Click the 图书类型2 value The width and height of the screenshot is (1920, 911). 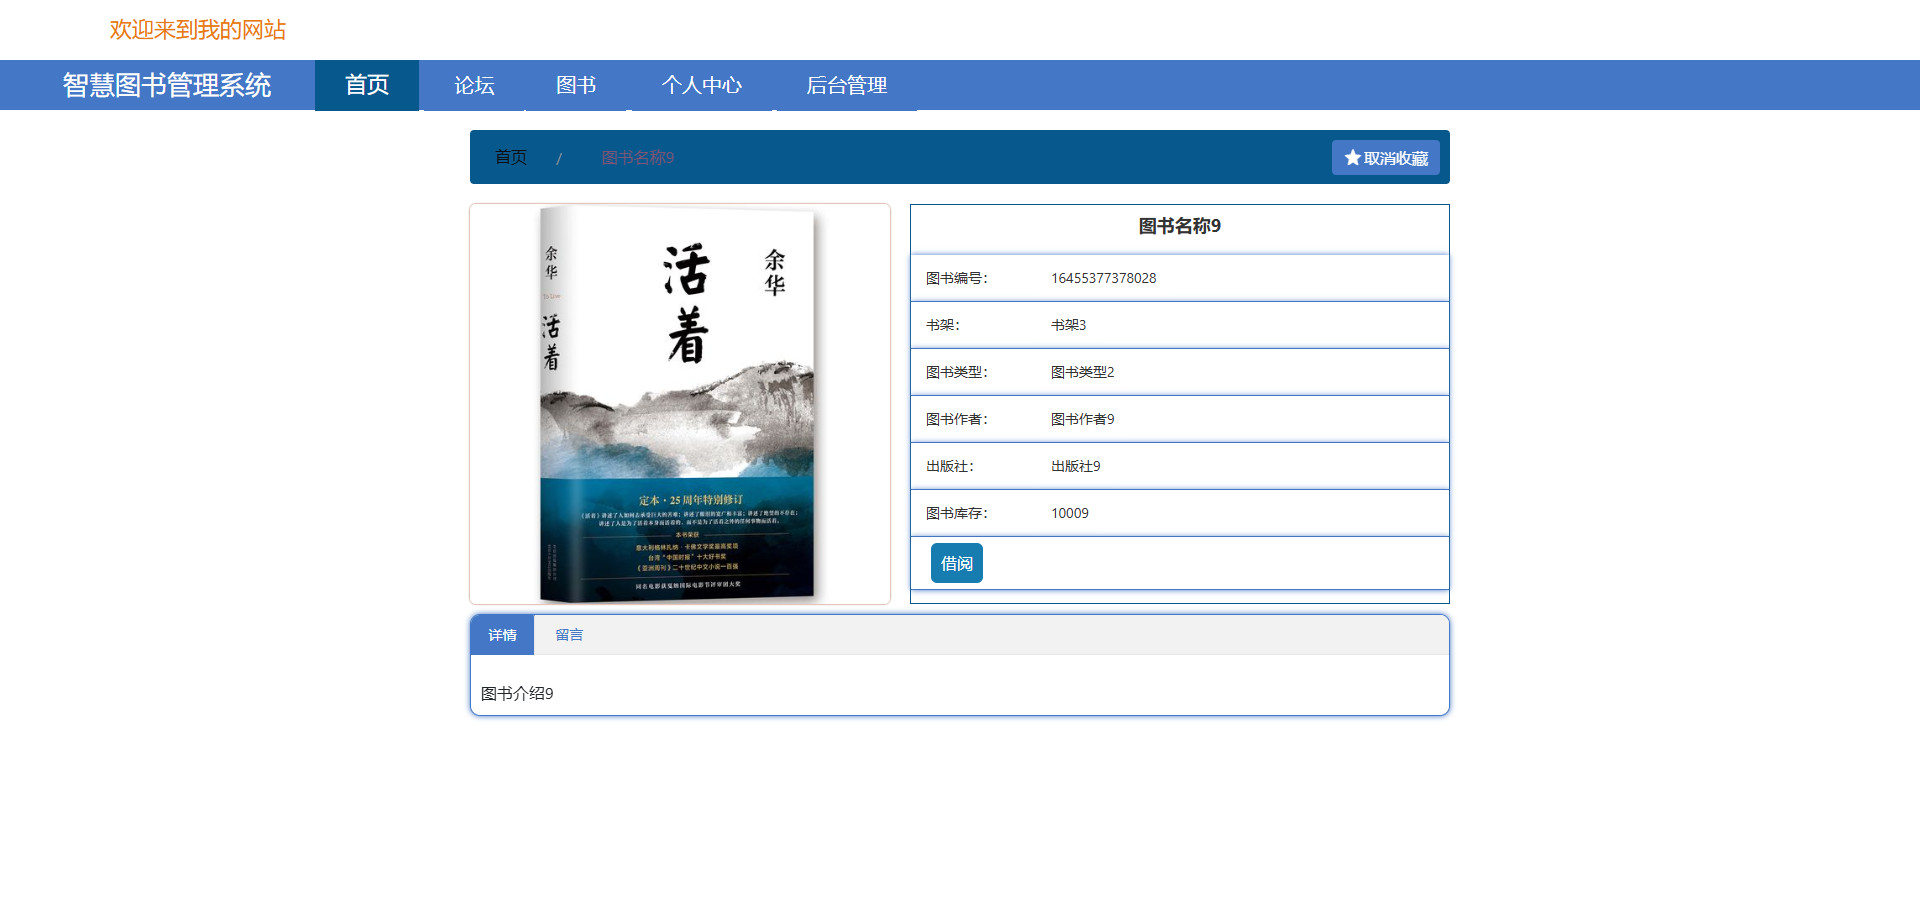coord(1082,372)
